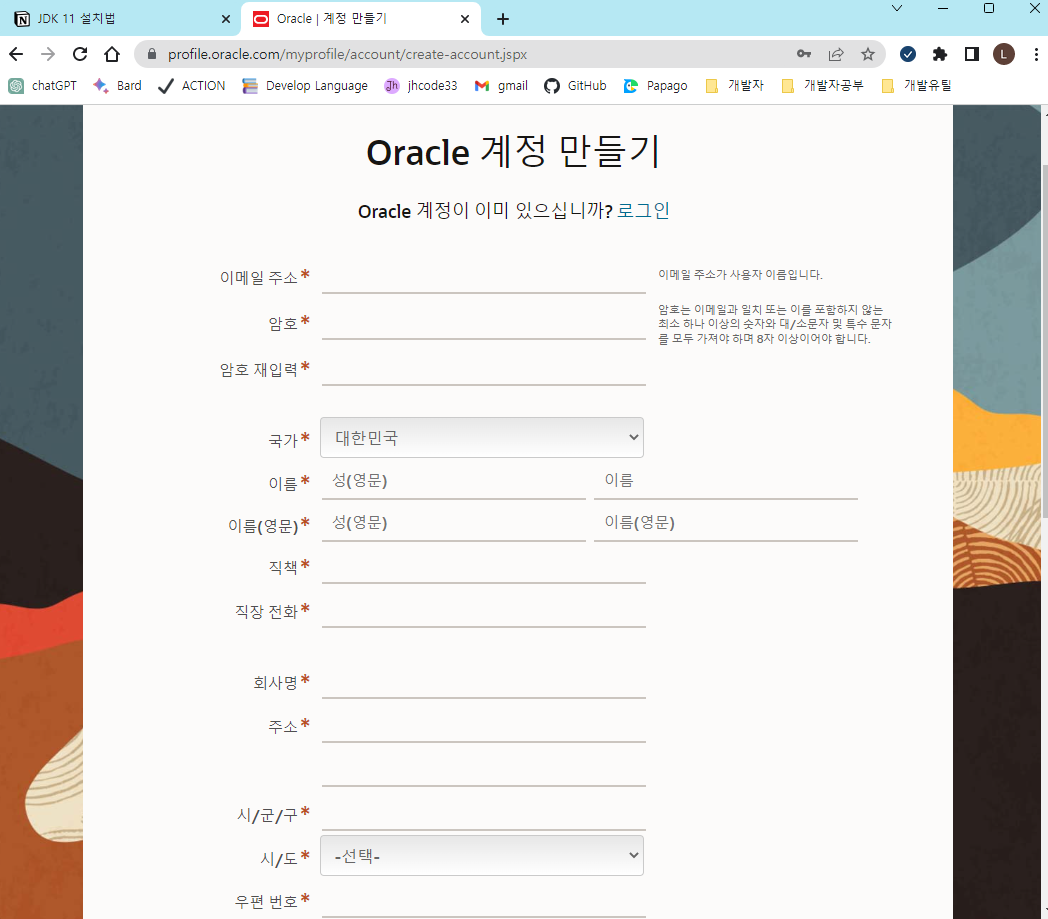Open chatGPT bookmark

(x=43, y=86)
